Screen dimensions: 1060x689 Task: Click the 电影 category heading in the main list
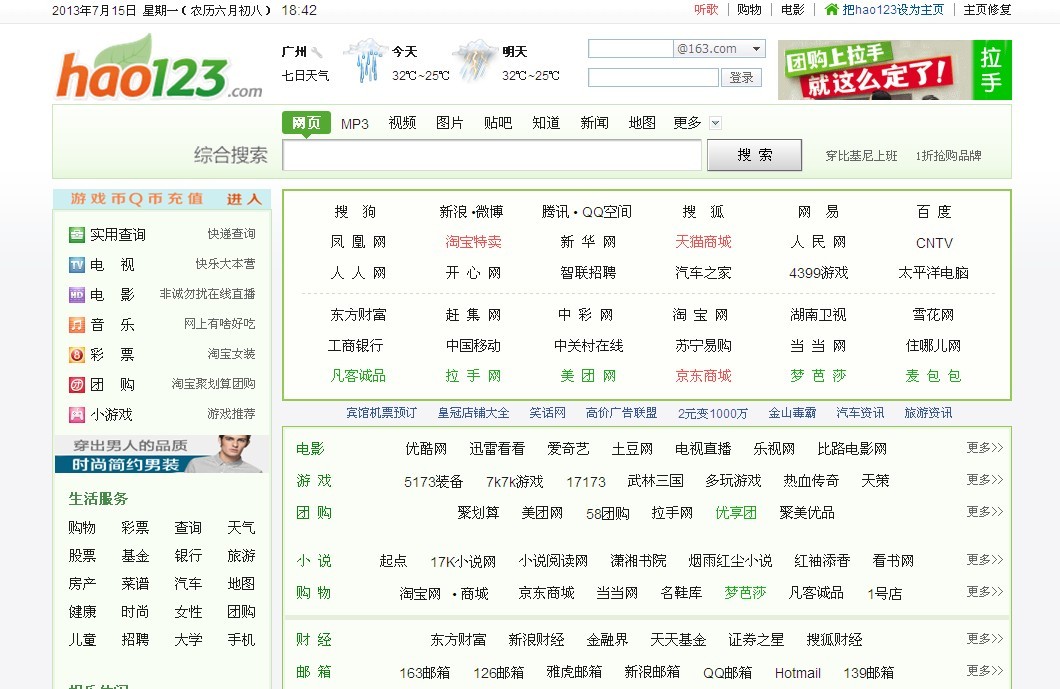[x=310, y=449]
